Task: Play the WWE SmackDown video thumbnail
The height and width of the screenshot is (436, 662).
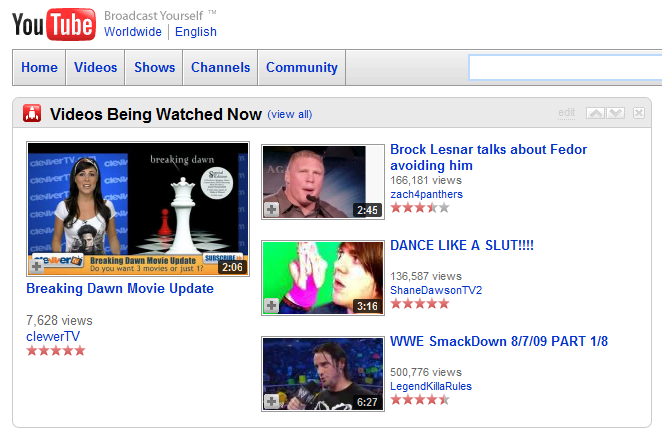Action: pyautogui.click(x=323, y=374)
